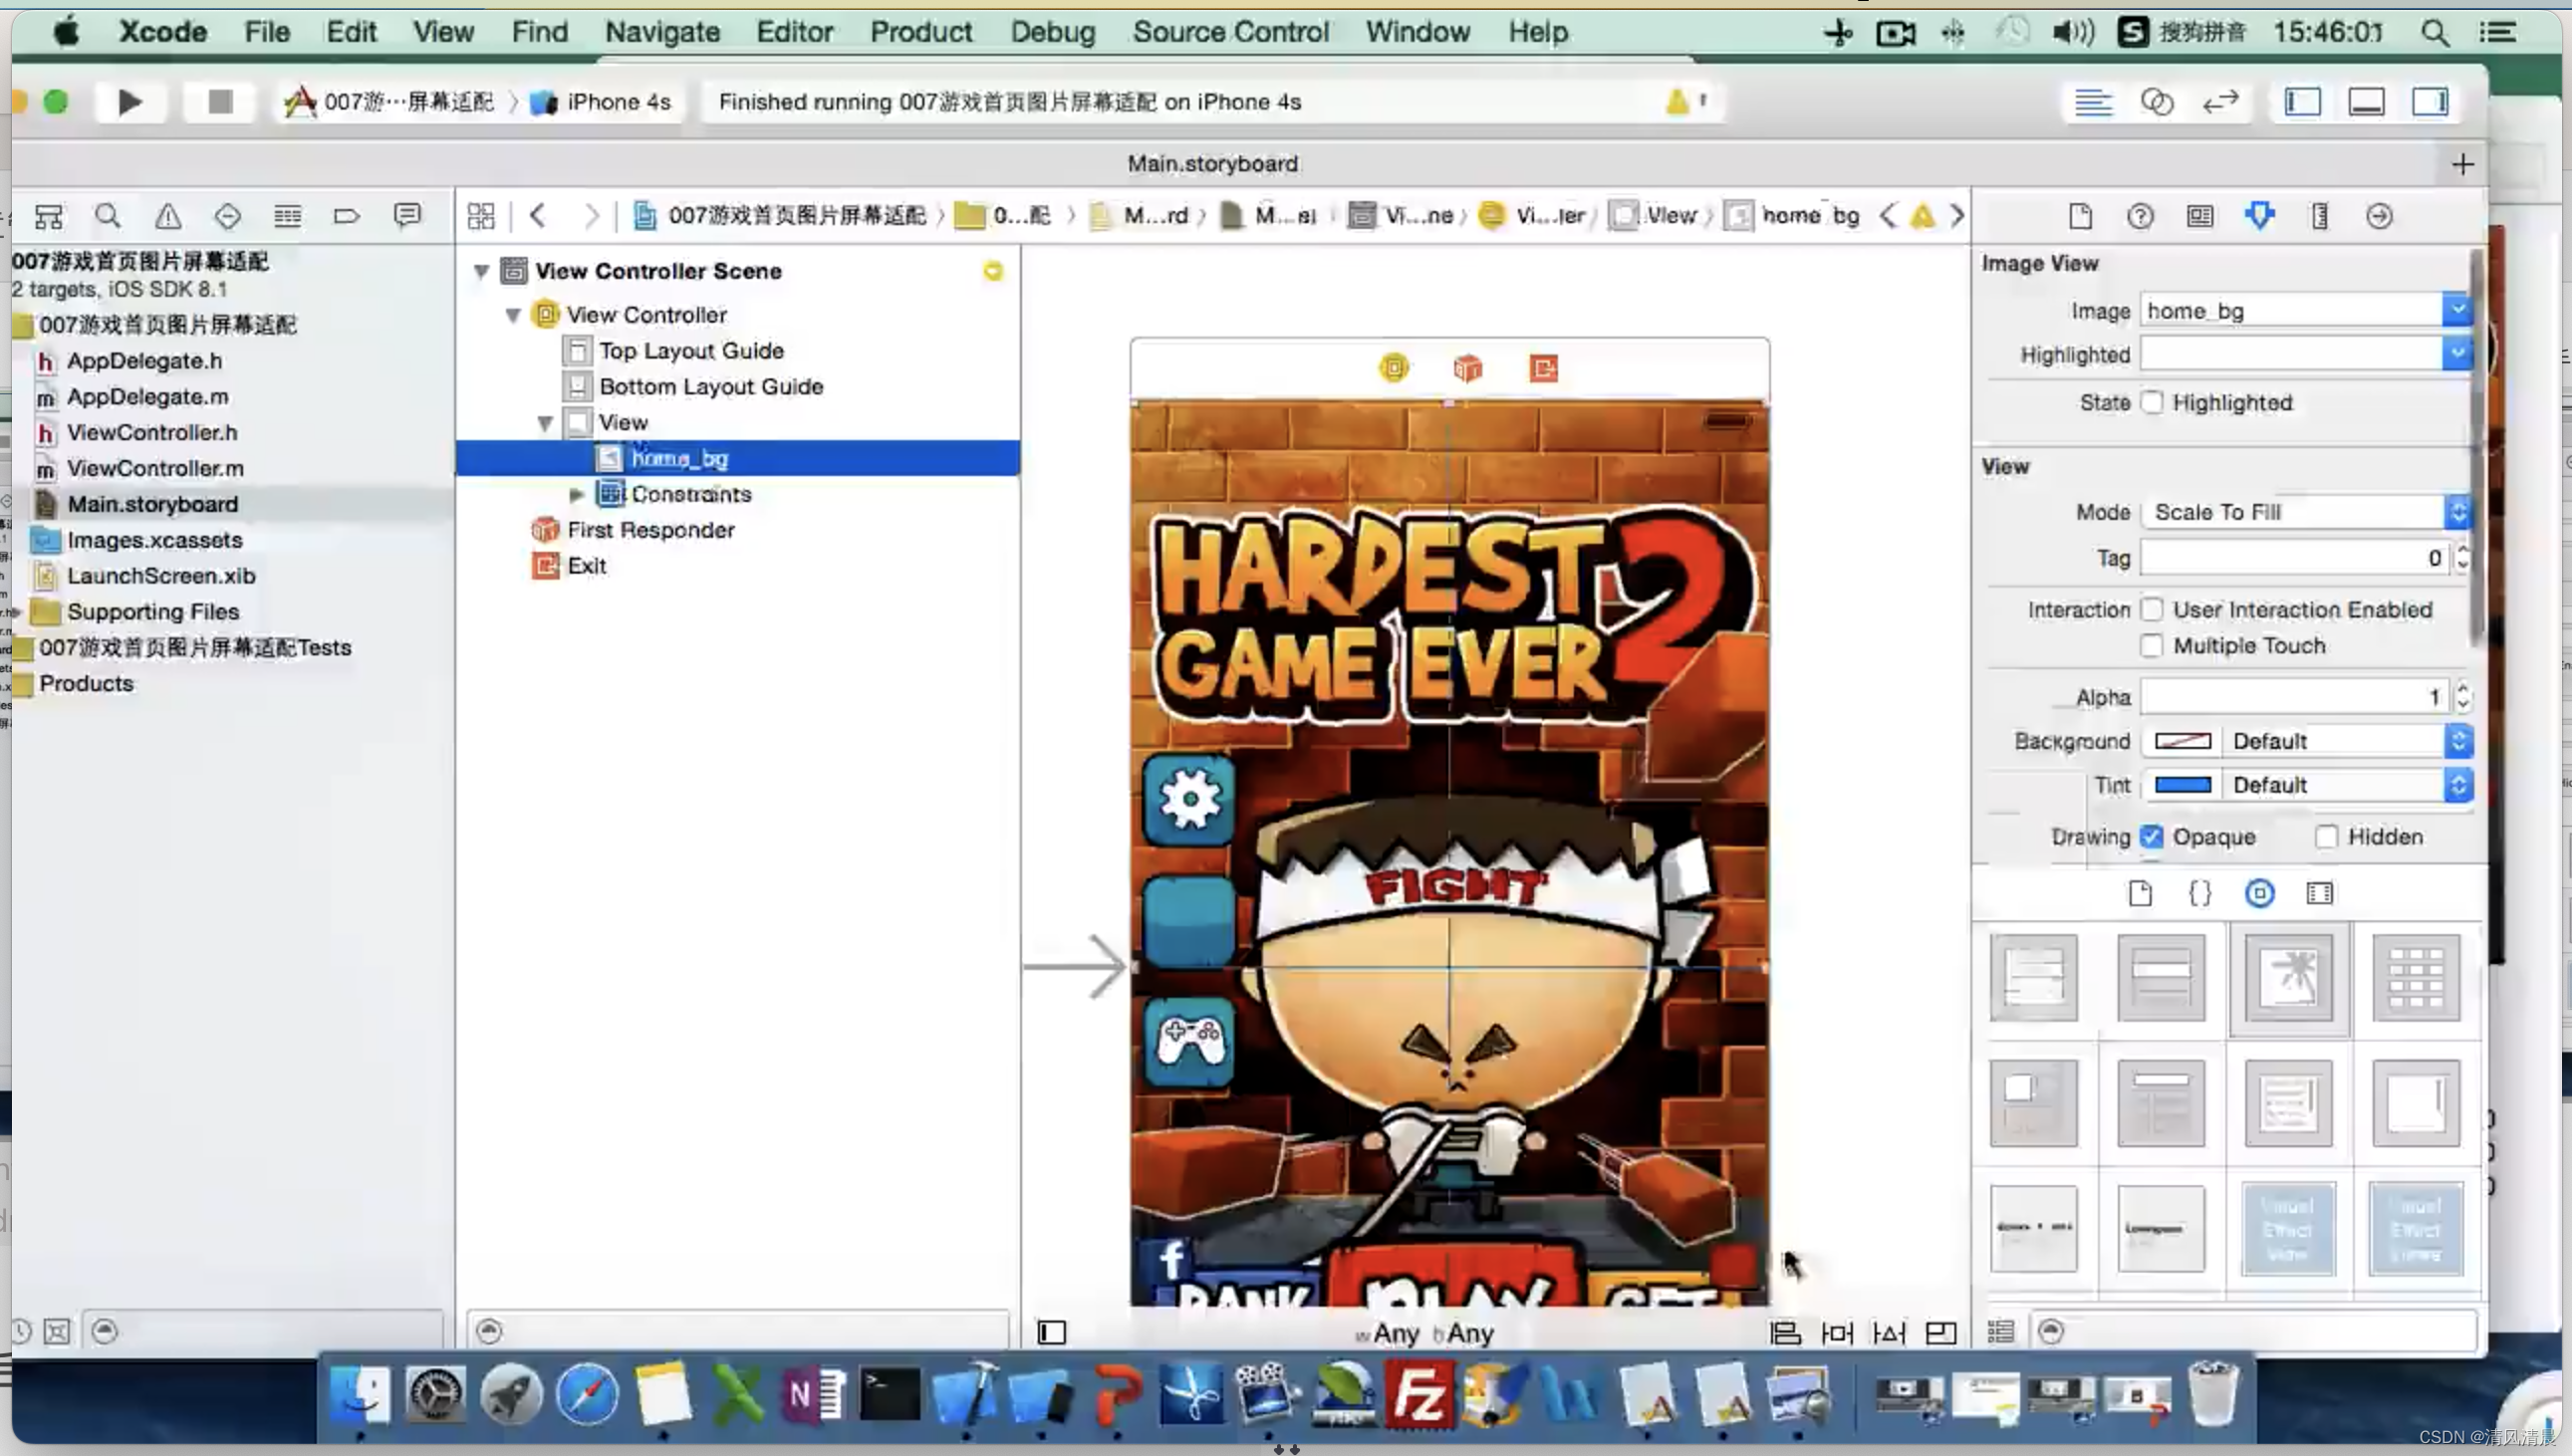Image resolution: width=2572 pixels, height=1456 pixels.
Task: Click the Tag value field
Action: tap(2294, 558)
